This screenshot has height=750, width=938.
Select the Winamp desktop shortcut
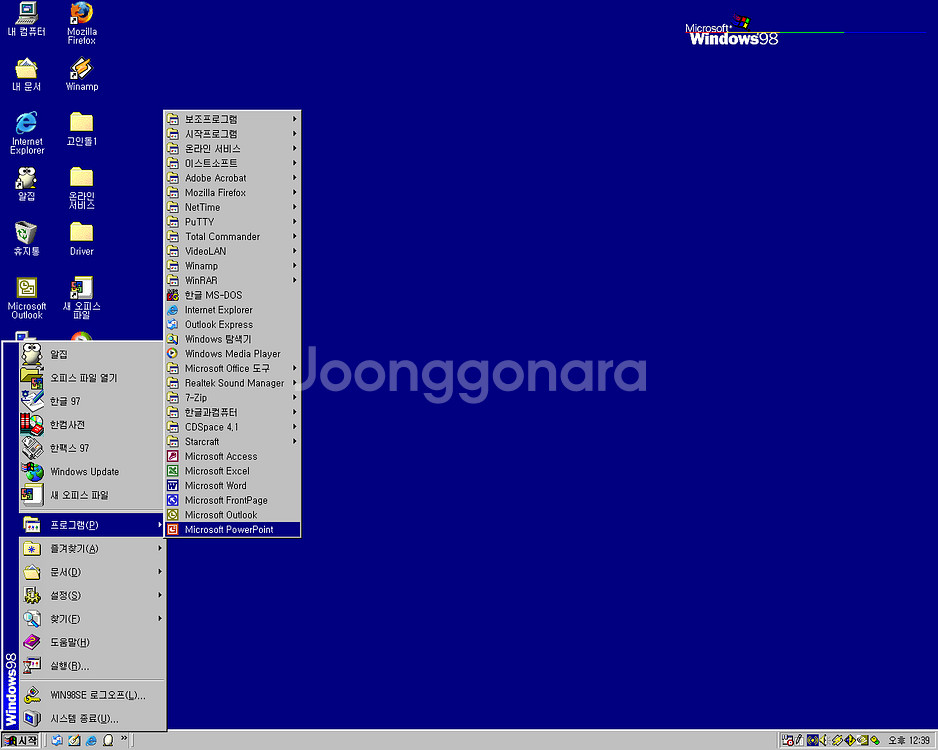coord(82,74)
